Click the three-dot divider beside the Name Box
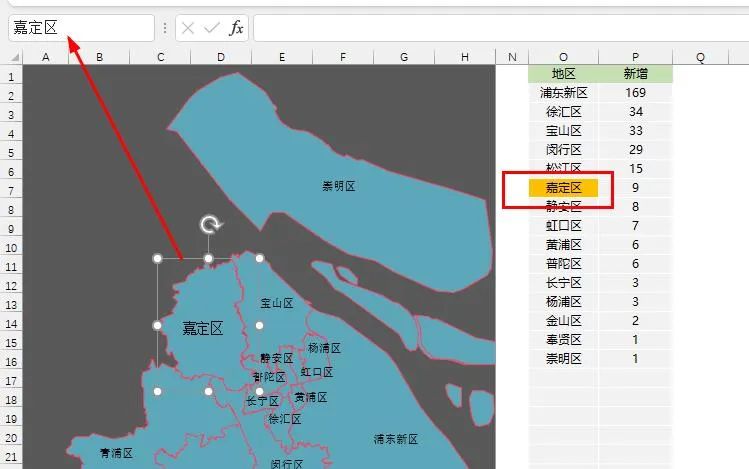This screenshot has height=469, width=749. pyautogui.click(x=165, y=28)
